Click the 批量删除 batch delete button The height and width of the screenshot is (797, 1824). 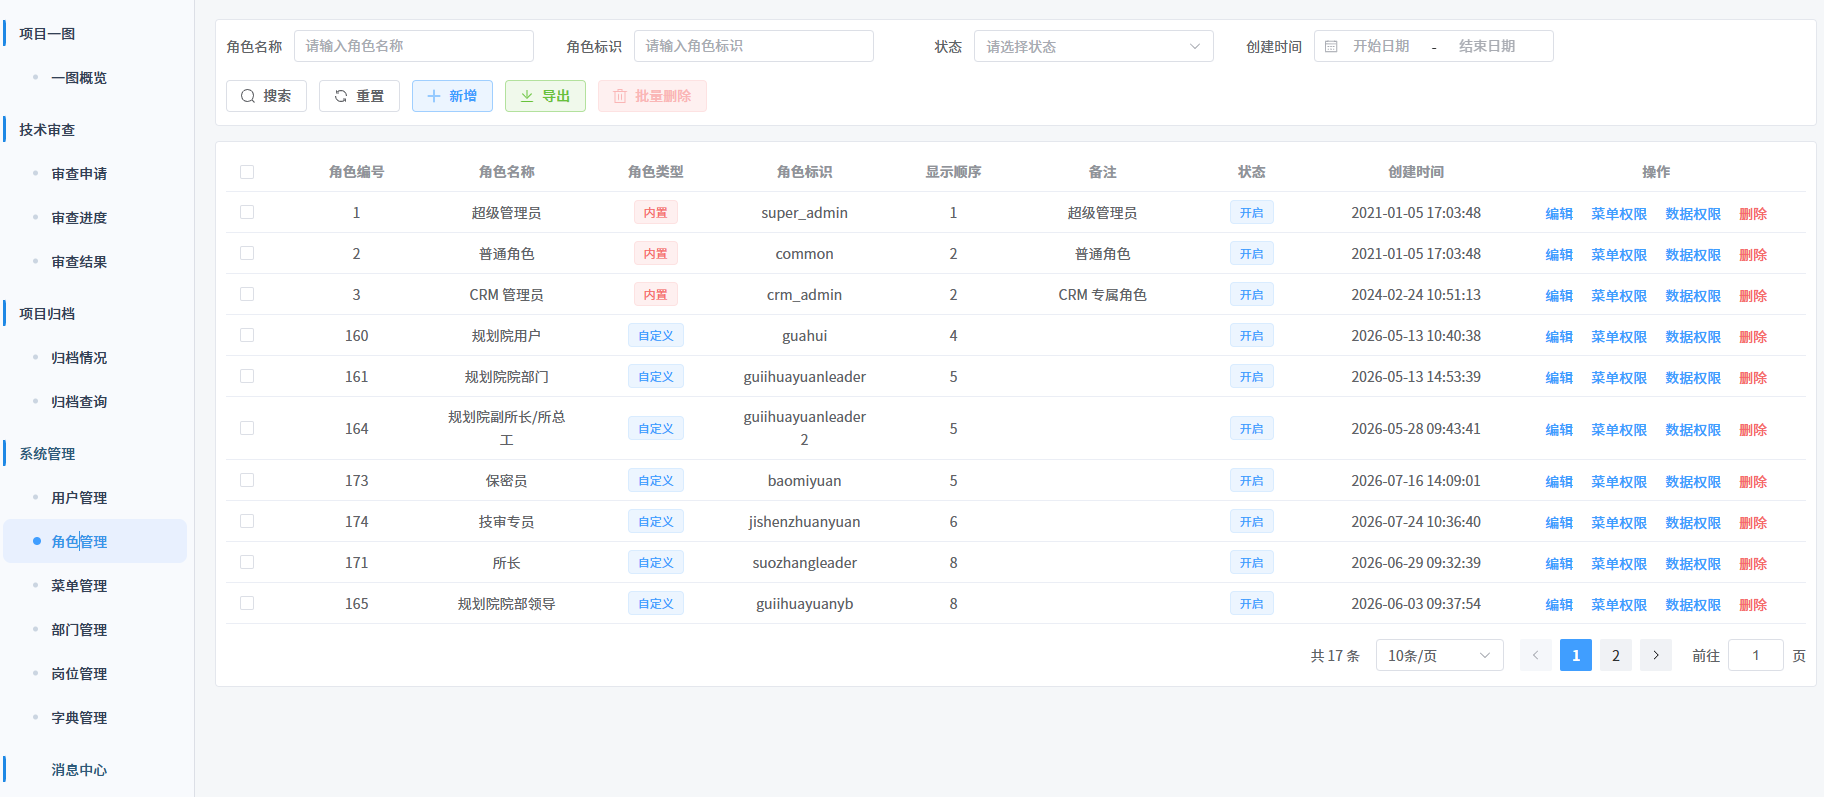click(652, 96)
